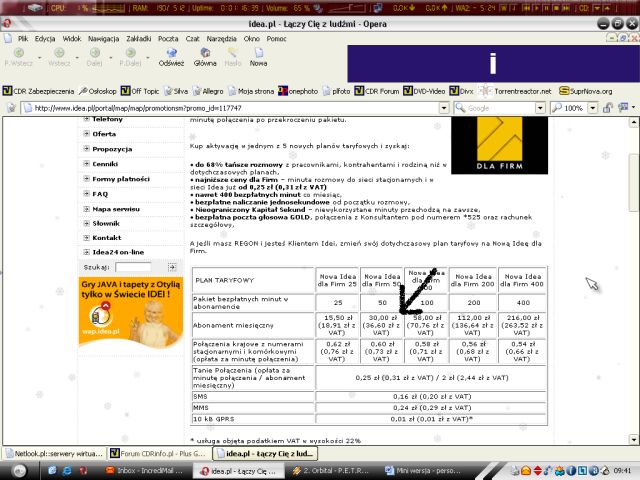Click the DLA FIRM logo image
Viewport: 640px width, 480px height.
pos(499,145)
